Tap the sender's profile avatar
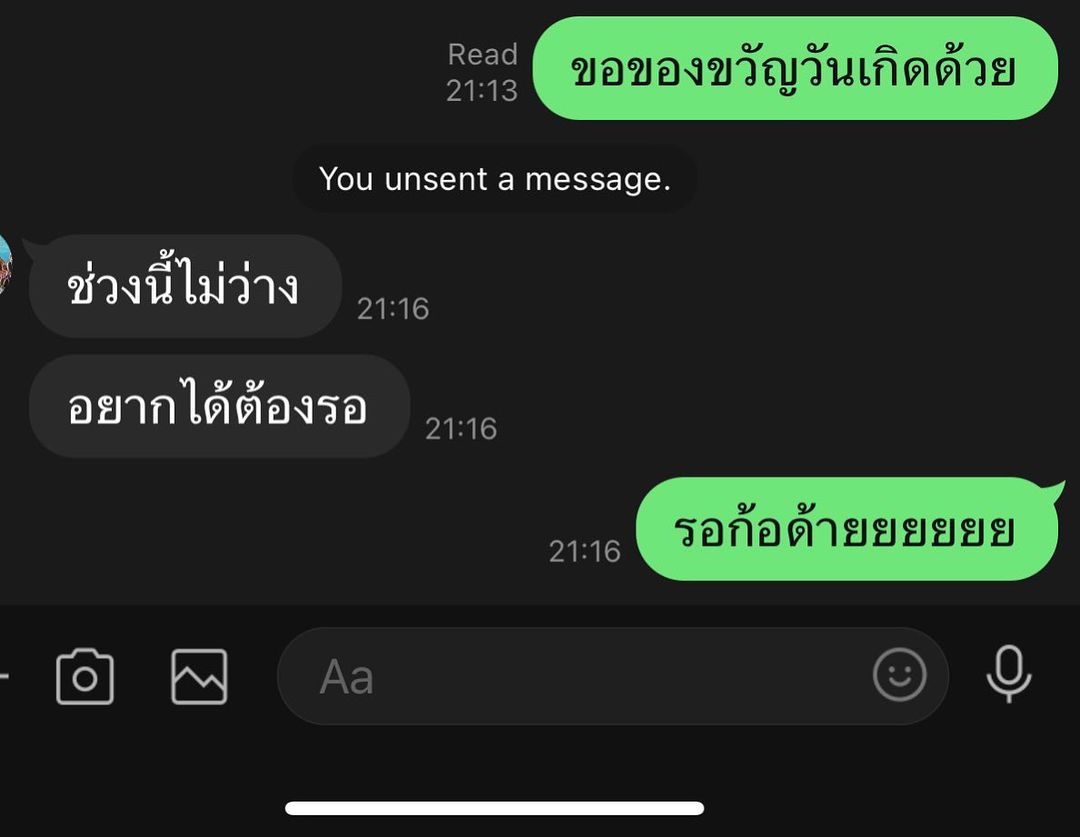Viewport: 1080px width, 837px height. tap(6, 265)
